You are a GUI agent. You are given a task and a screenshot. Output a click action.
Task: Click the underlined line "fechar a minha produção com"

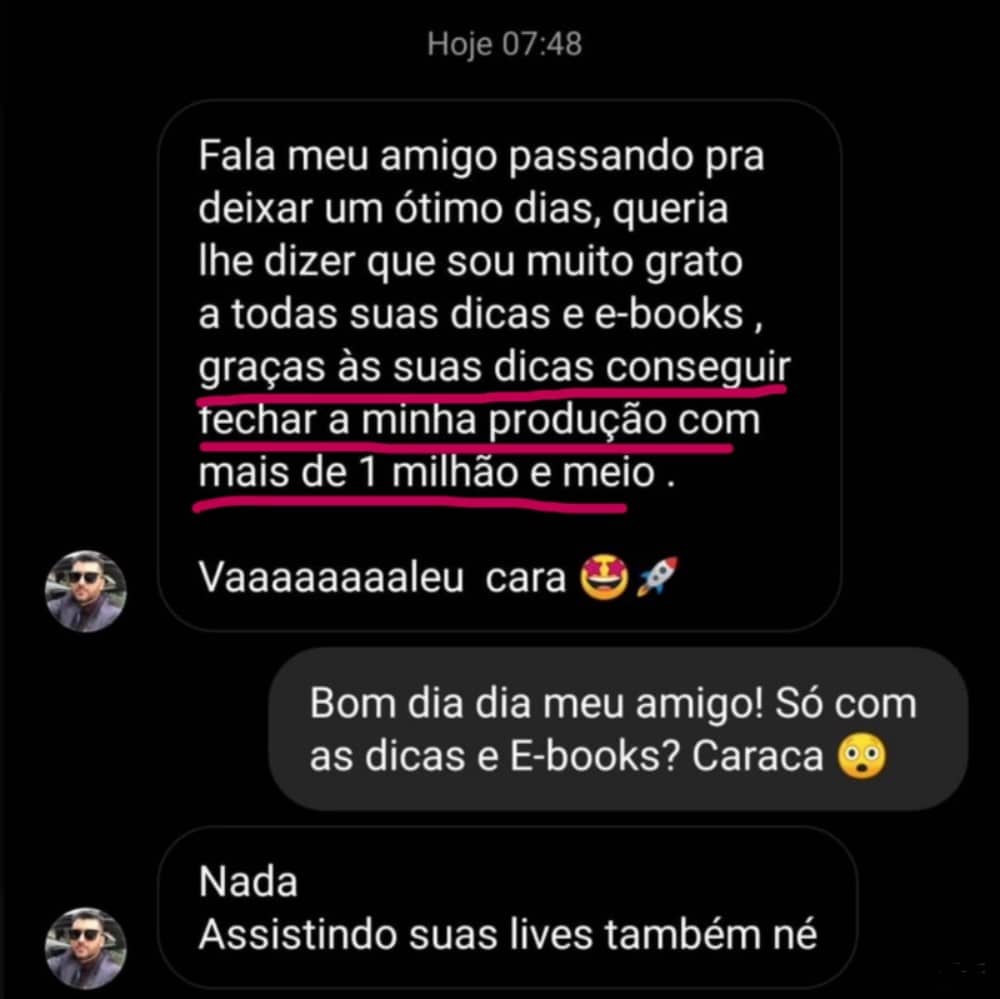(x=480, y=420)
